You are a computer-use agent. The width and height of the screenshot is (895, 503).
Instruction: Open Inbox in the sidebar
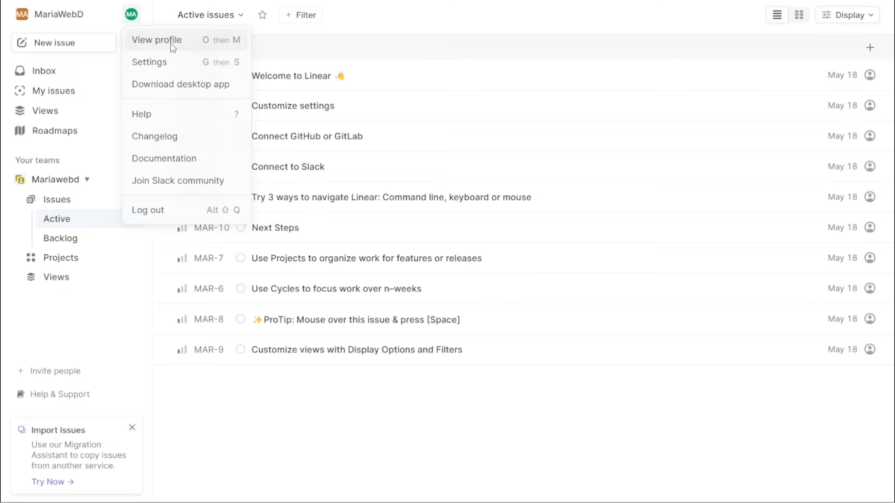tap(44, 71)
